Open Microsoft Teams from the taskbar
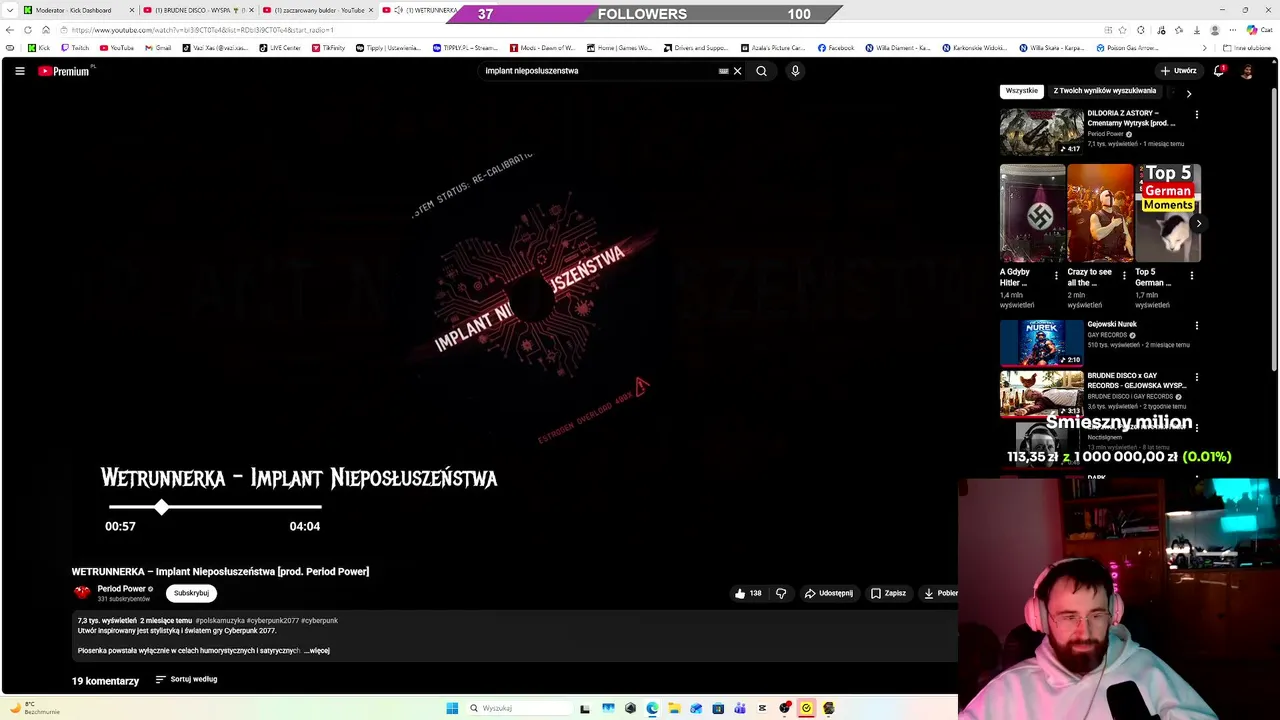 click(740, 708)
